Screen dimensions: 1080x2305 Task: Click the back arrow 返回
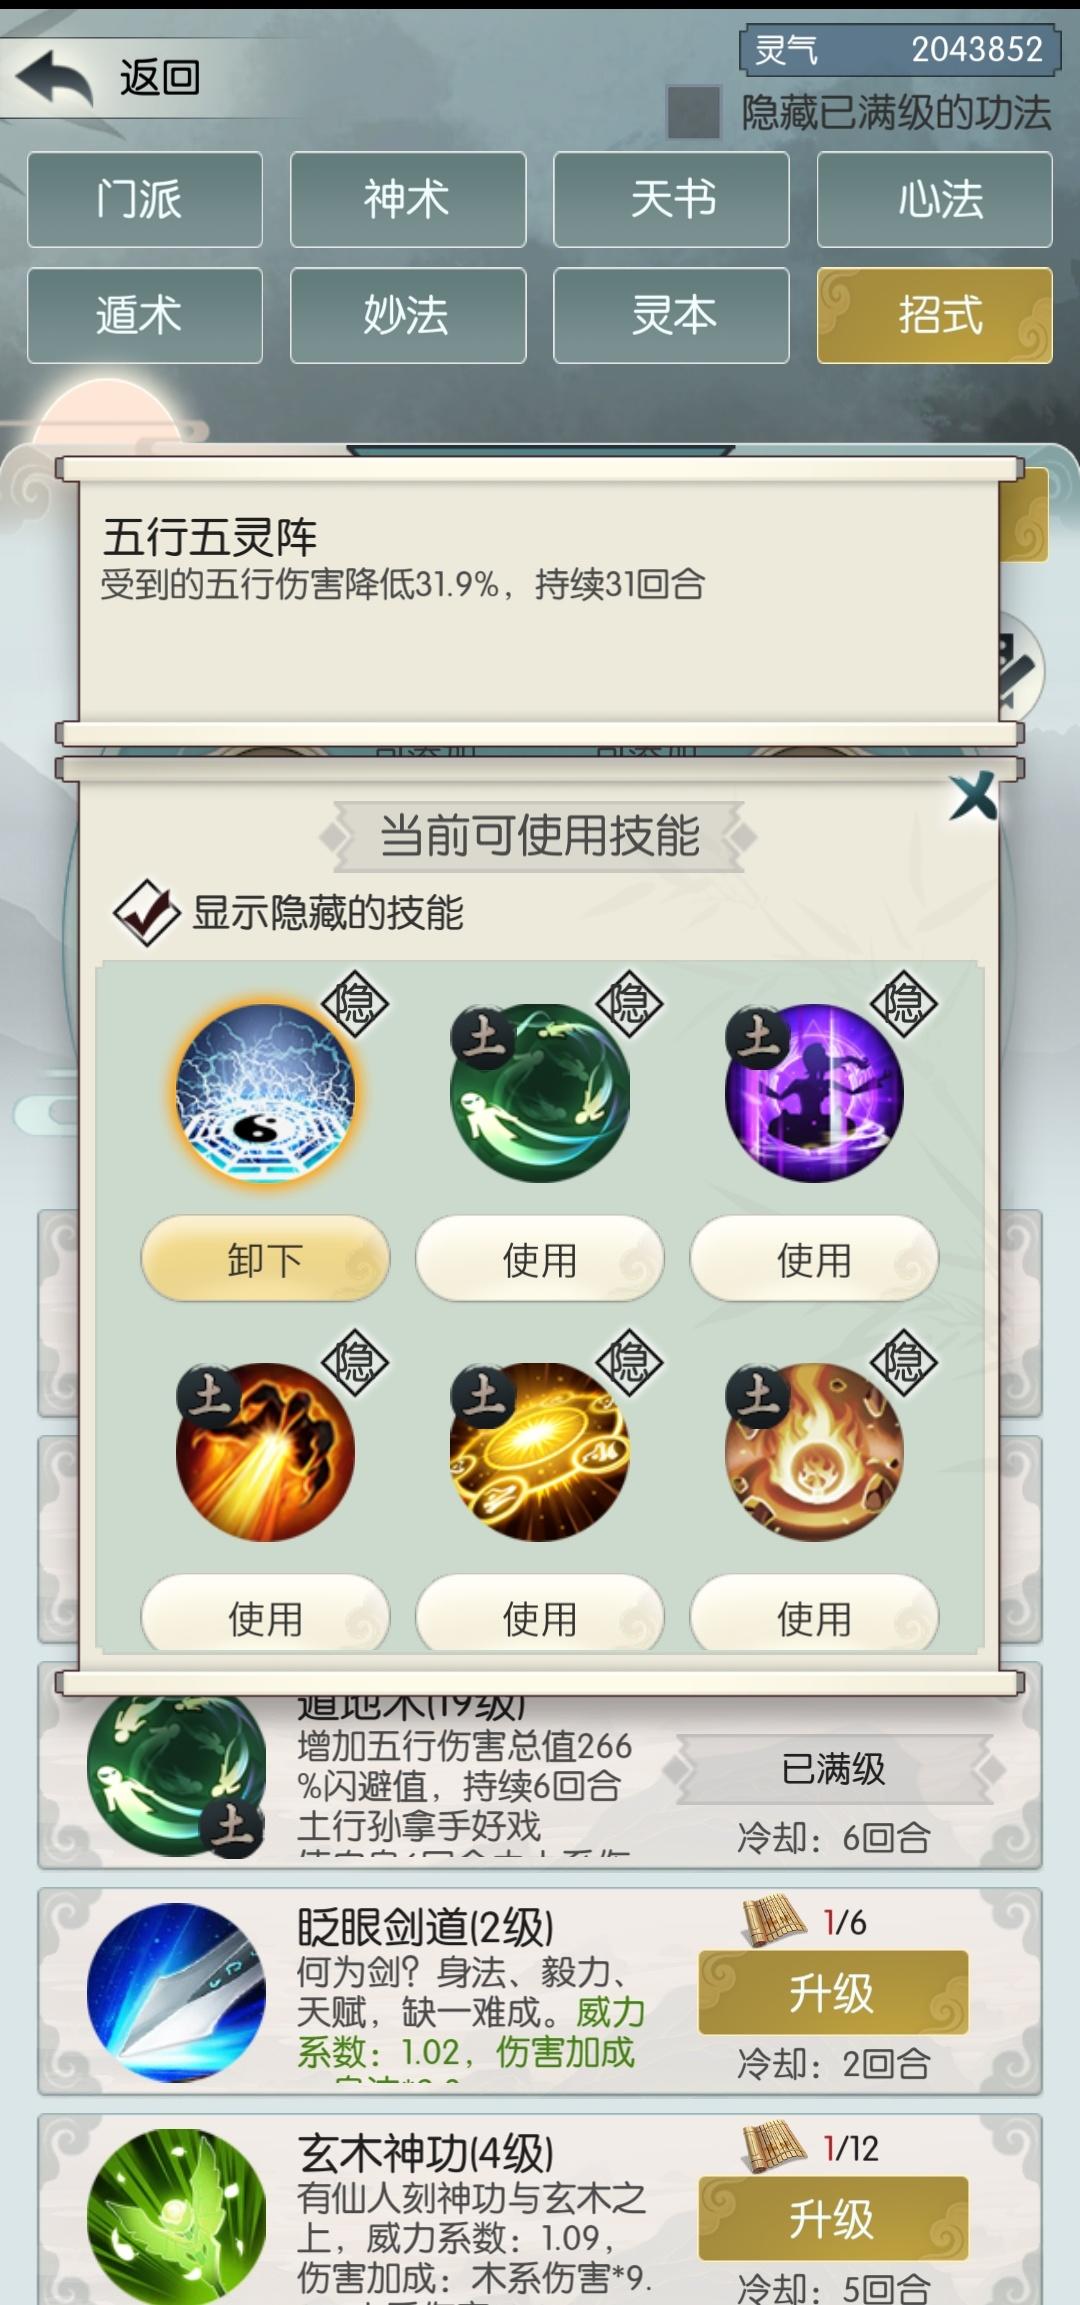click(110, 78)
